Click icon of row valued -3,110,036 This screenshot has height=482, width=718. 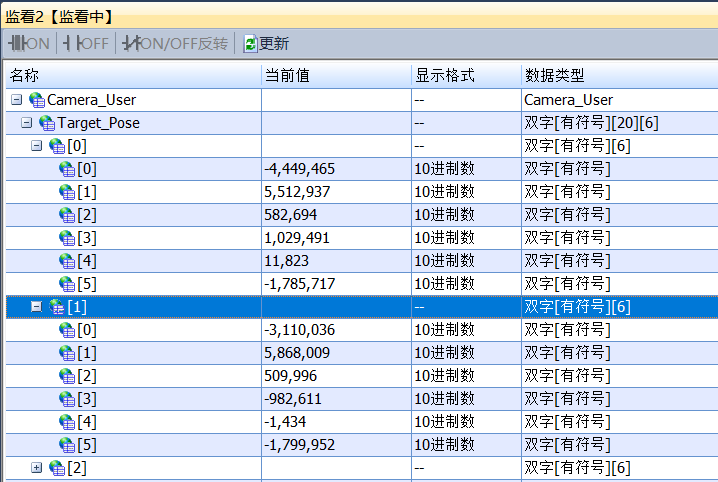tap(67, 330)
